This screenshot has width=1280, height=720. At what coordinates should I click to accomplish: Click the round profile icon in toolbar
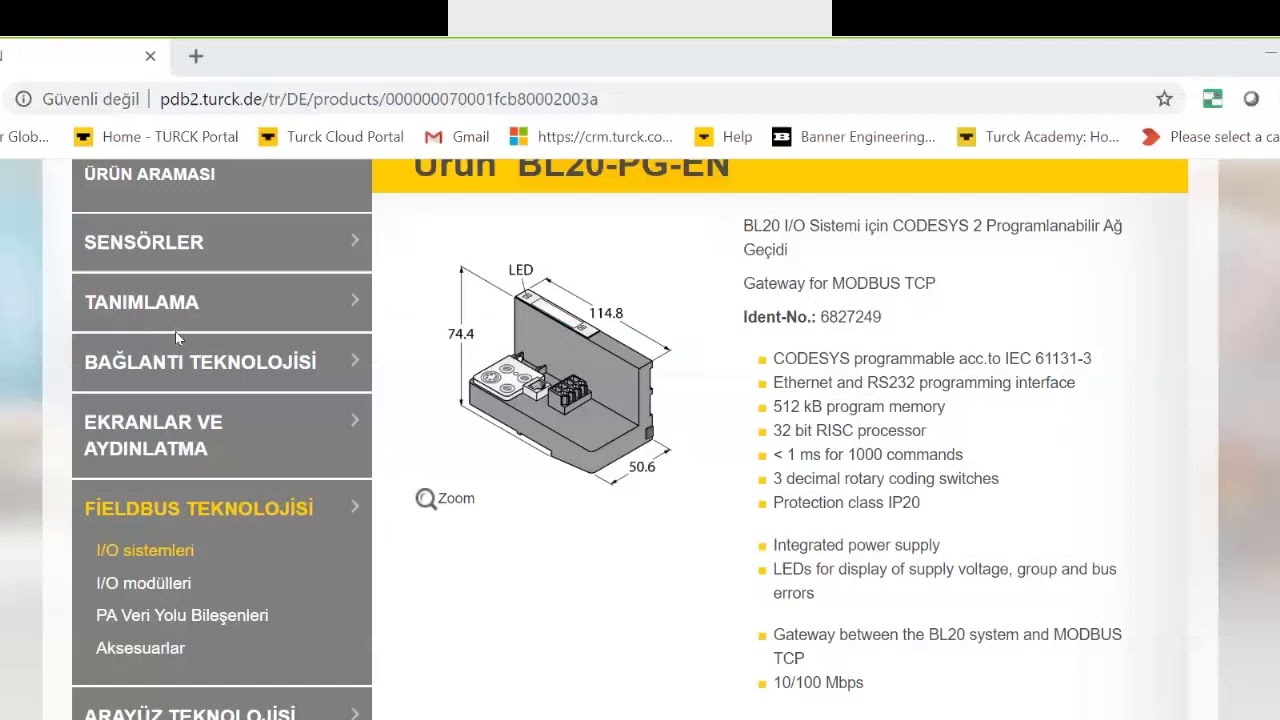tap(1251, 99)
